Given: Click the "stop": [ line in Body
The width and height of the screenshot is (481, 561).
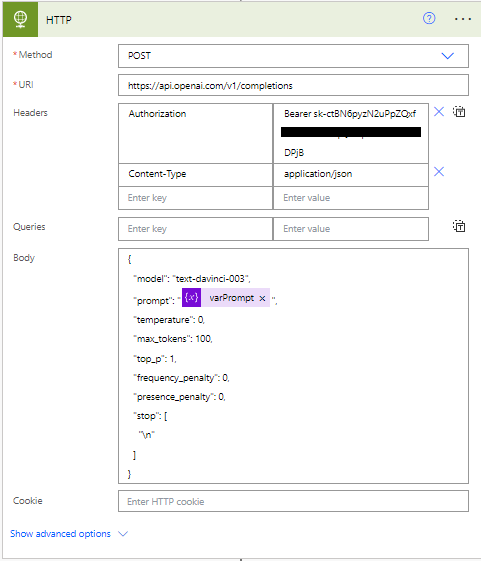Looking at the screenshot, I should 150,416.
